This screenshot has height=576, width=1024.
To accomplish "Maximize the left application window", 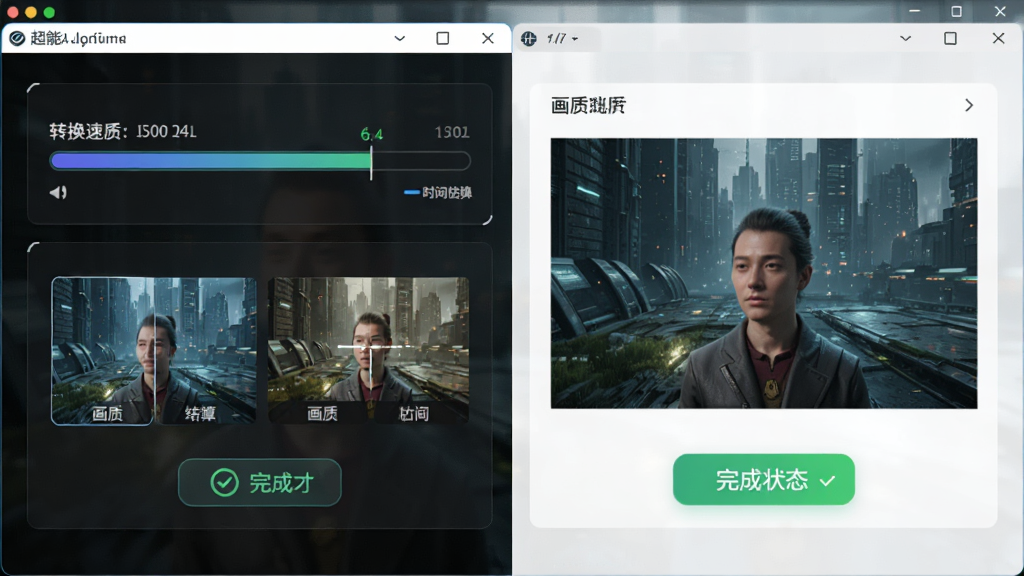I will [442, 39].
